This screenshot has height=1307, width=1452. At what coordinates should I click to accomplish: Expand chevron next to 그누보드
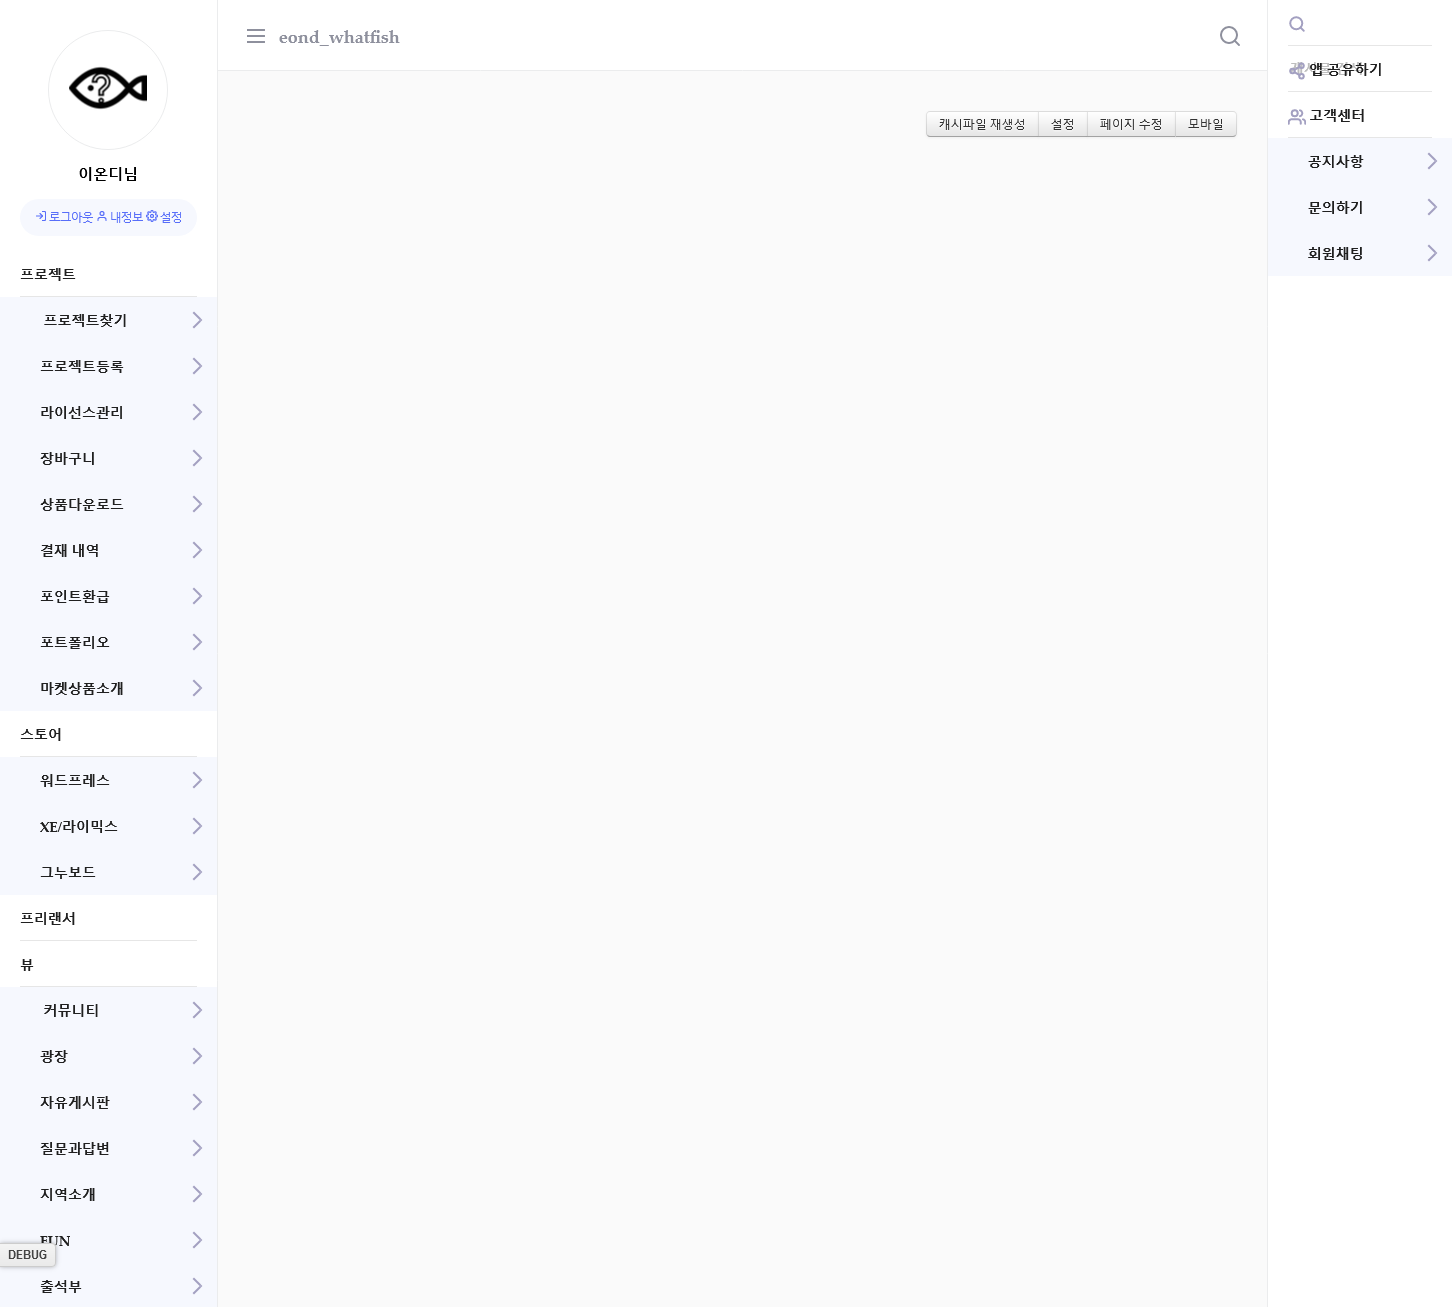[x=197, y=872]
